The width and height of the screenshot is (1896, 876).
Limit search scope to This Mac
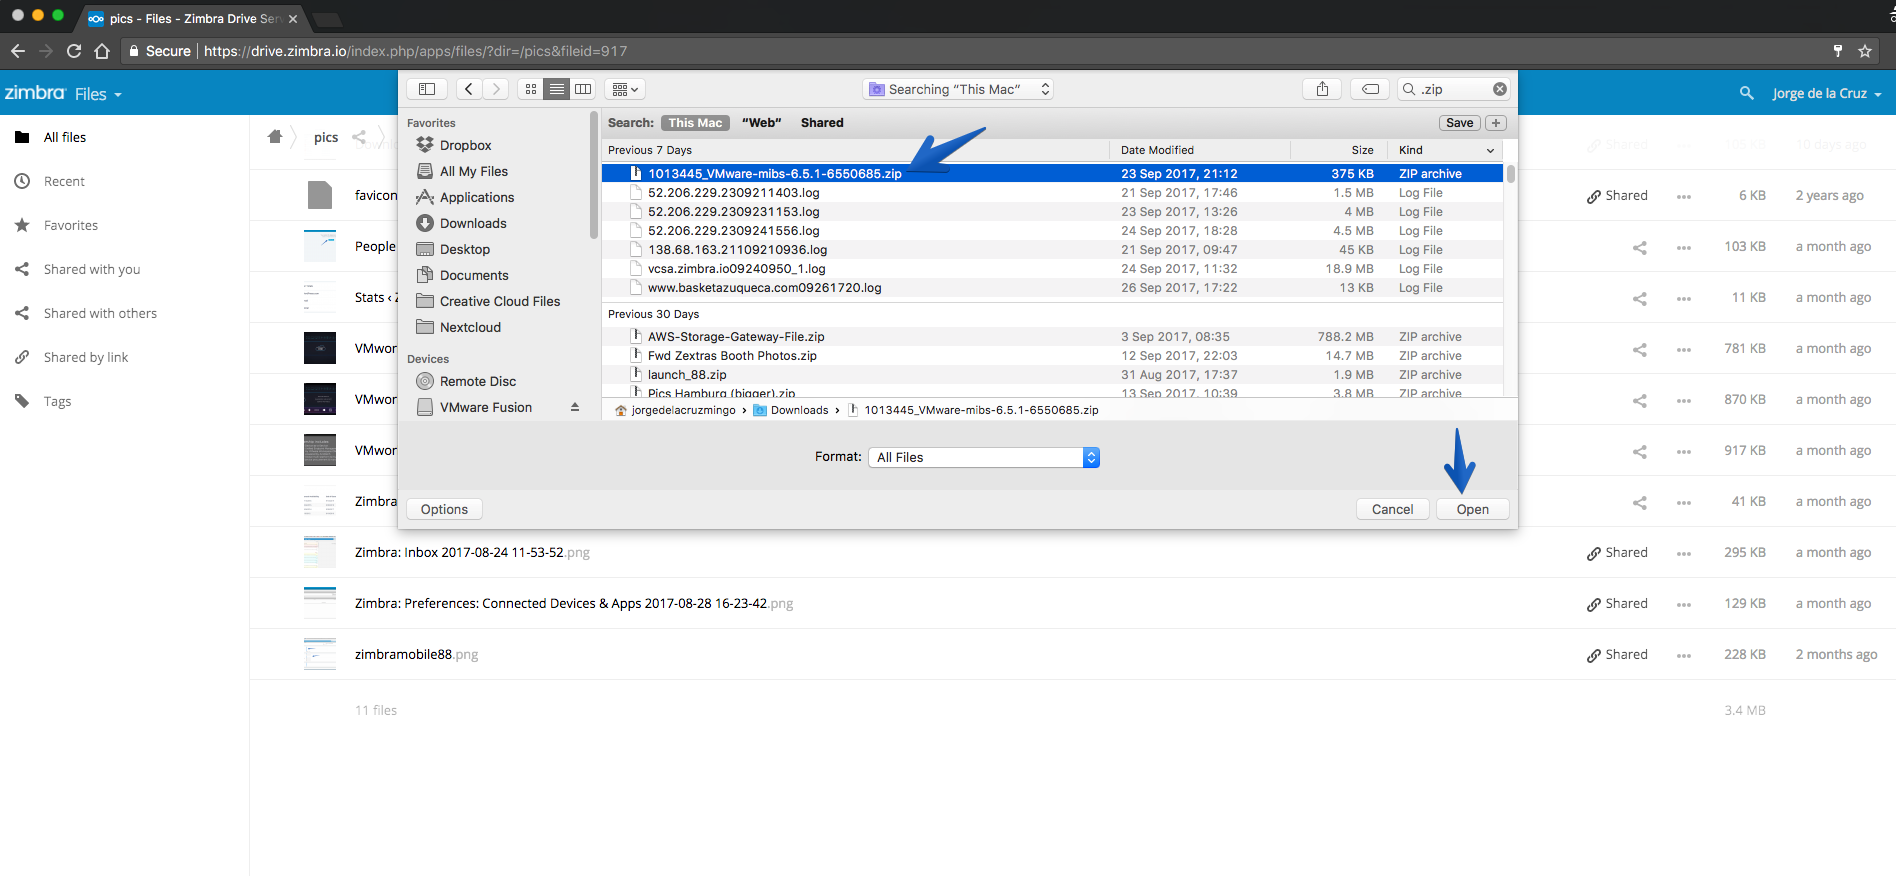tap(695, 123)
